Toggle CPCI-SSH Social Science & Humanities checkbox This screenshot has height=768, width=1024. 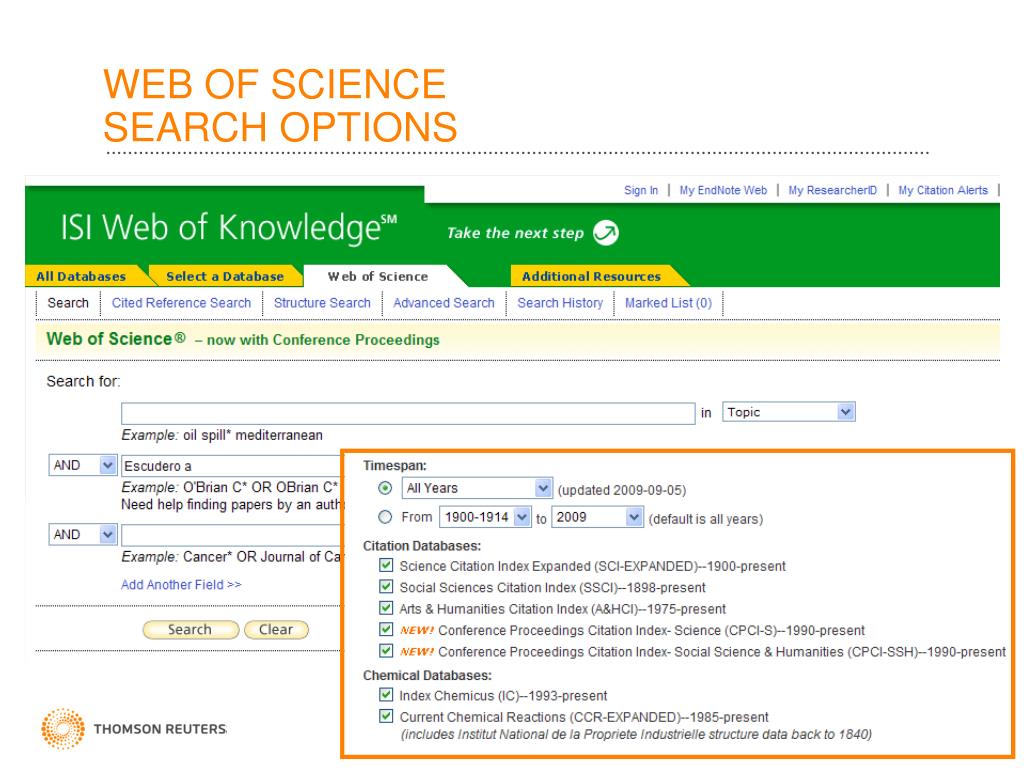pos(386,651)
